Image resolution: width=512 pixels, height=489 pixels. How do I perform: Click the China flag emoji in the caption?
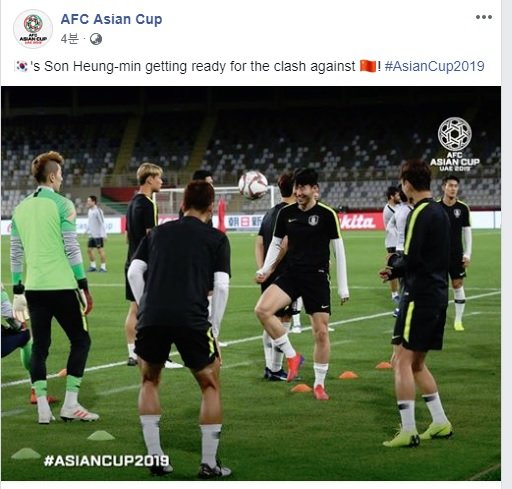click(368, 66)
